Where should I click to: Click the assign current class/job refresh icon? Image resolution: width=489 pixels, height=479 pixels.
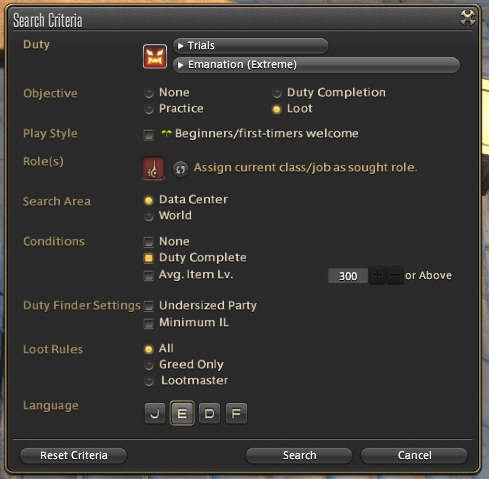pyautogui.click(x=180, y=169)
